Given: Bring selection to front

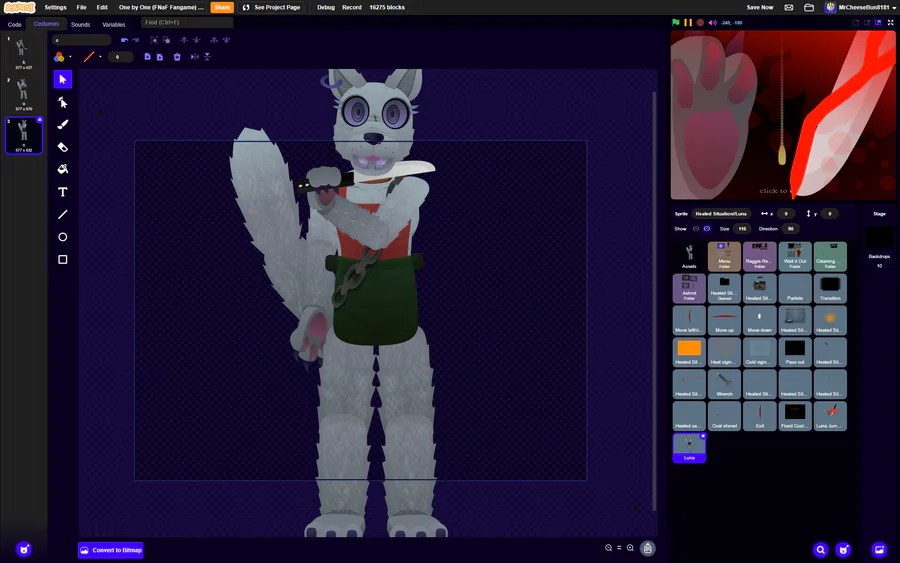Looking at the screenshot, I should [x=214, y=40].
